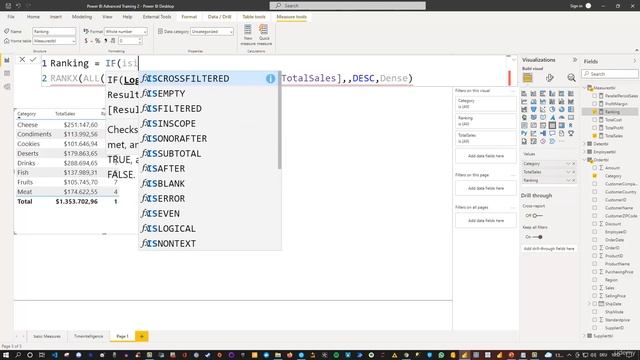Choose the Python visual (Py) icon
This screenshot has height=360, width=640.
[524, 133]
